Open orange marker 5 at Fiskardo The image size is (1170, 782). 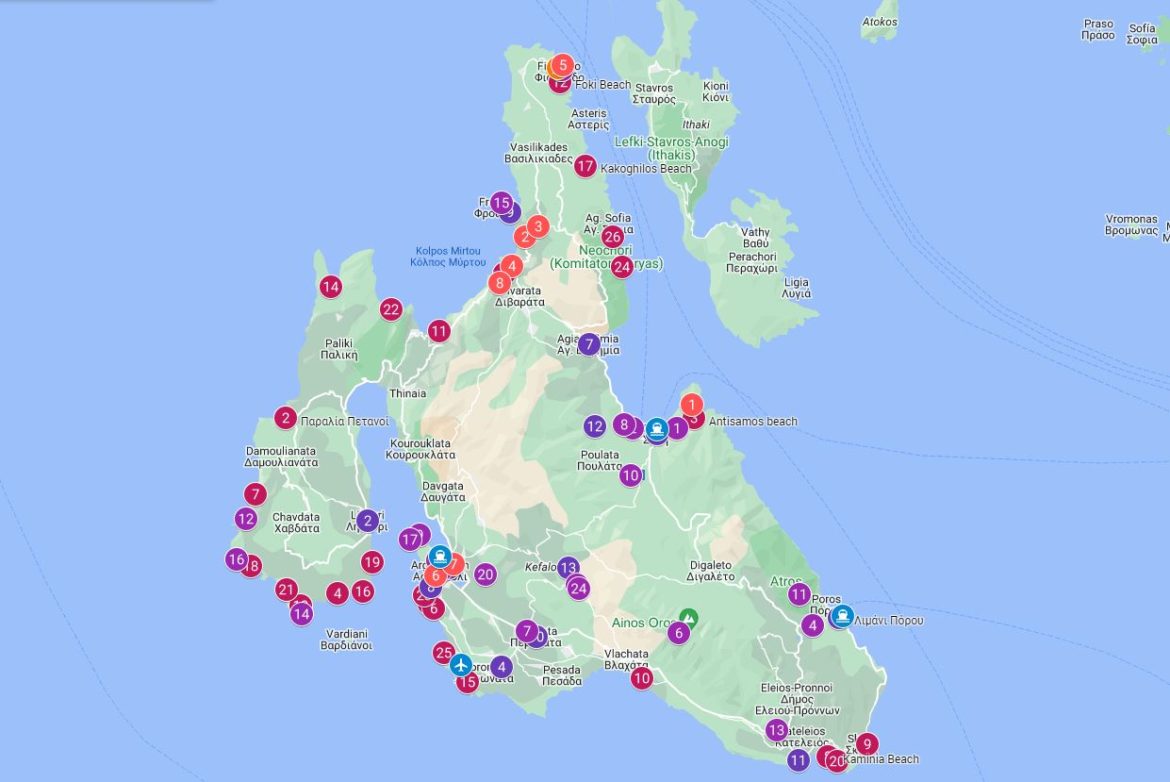pos(562,65)
